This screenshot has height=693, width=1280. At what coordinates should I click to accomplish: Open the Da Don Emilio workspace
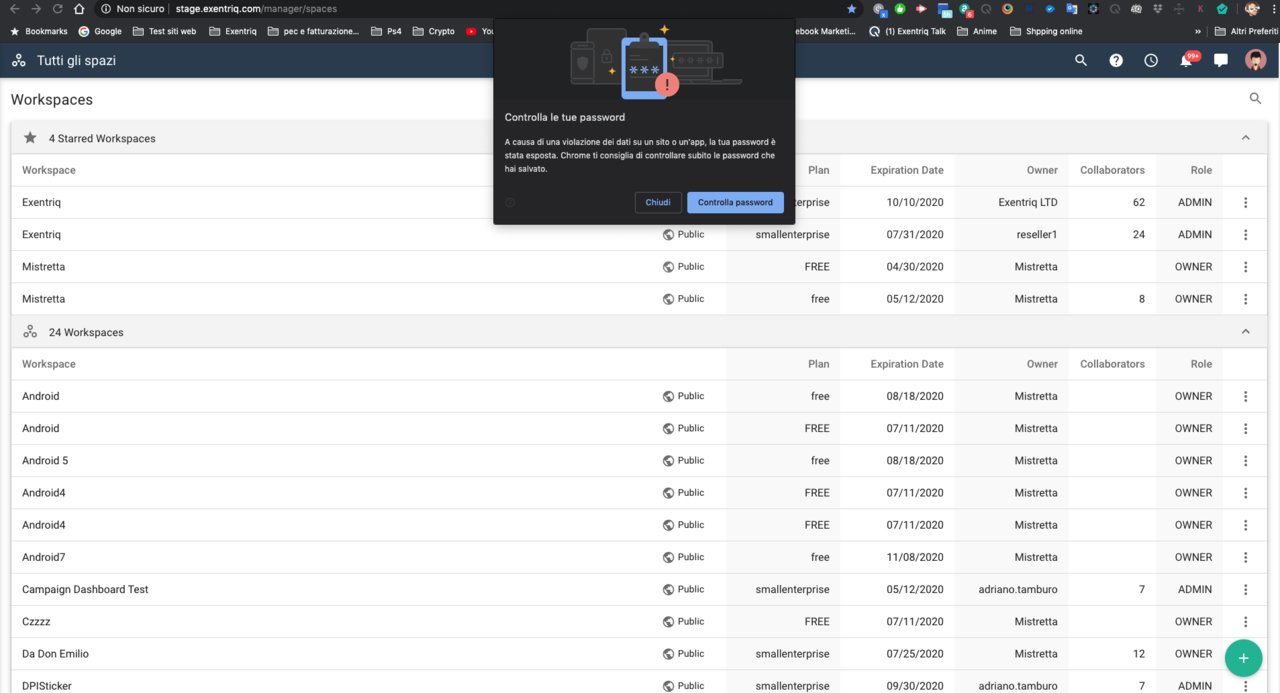[x=56, y=654]
